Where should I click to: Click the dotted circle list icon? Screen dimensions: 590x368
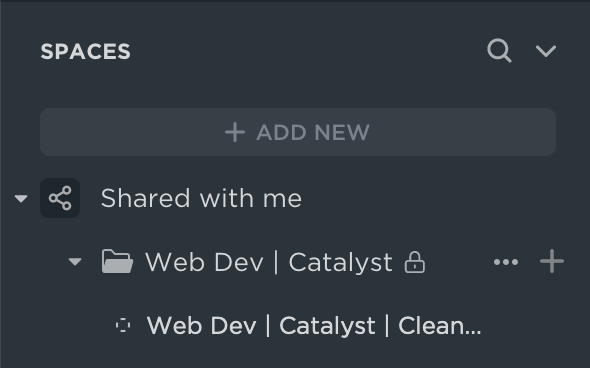123,325
